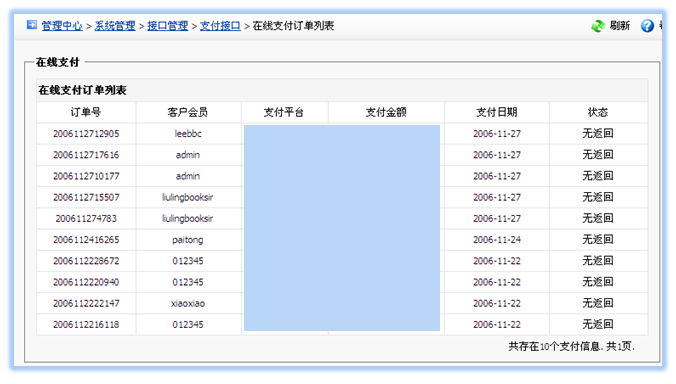This screenshot has width=676, height=384.
Task: Select the 客户会员 column header
Action: (x=188, y=112)
